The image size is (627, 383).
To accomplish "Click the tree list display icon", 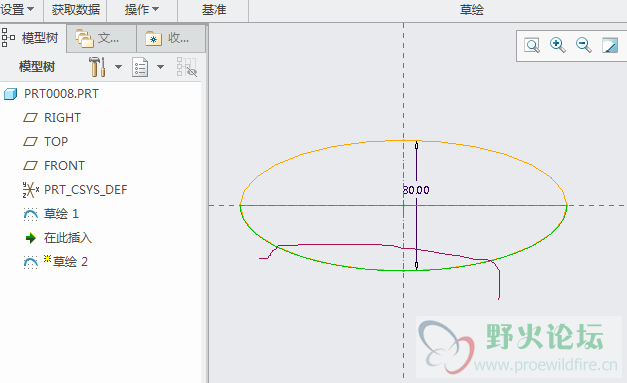I will click(x=140, y=67).
